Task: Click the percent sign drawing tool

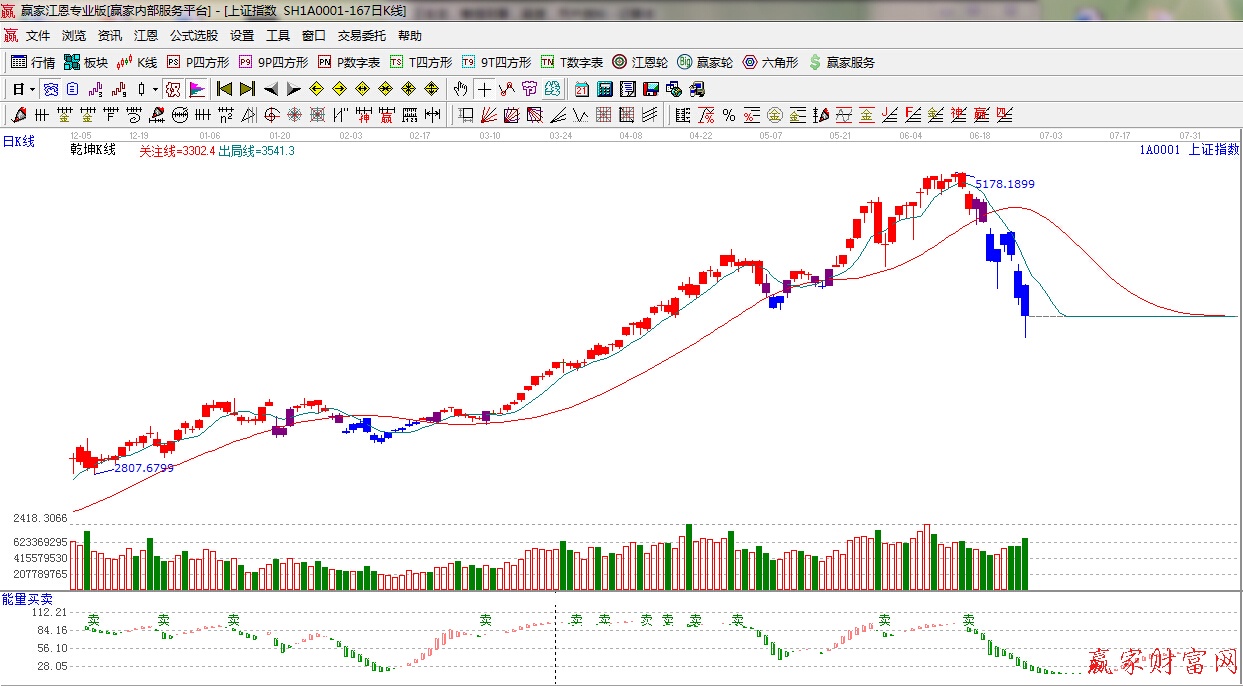Action: coord(729,115)
